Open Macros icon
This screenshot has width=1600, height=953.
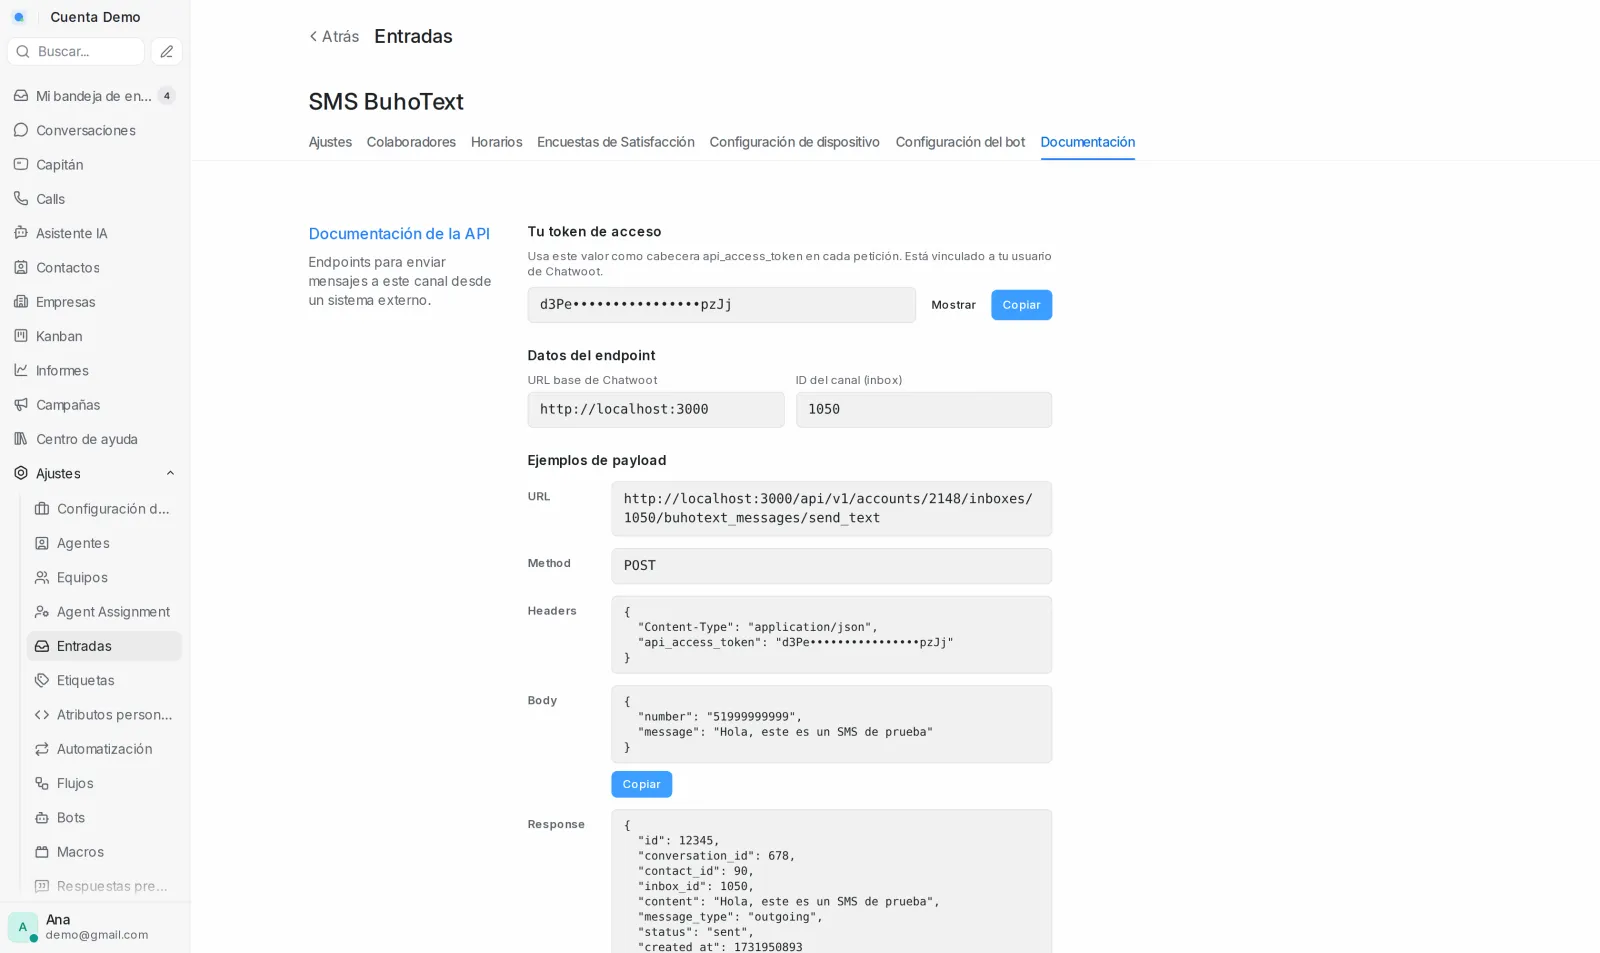coord(42,852)
